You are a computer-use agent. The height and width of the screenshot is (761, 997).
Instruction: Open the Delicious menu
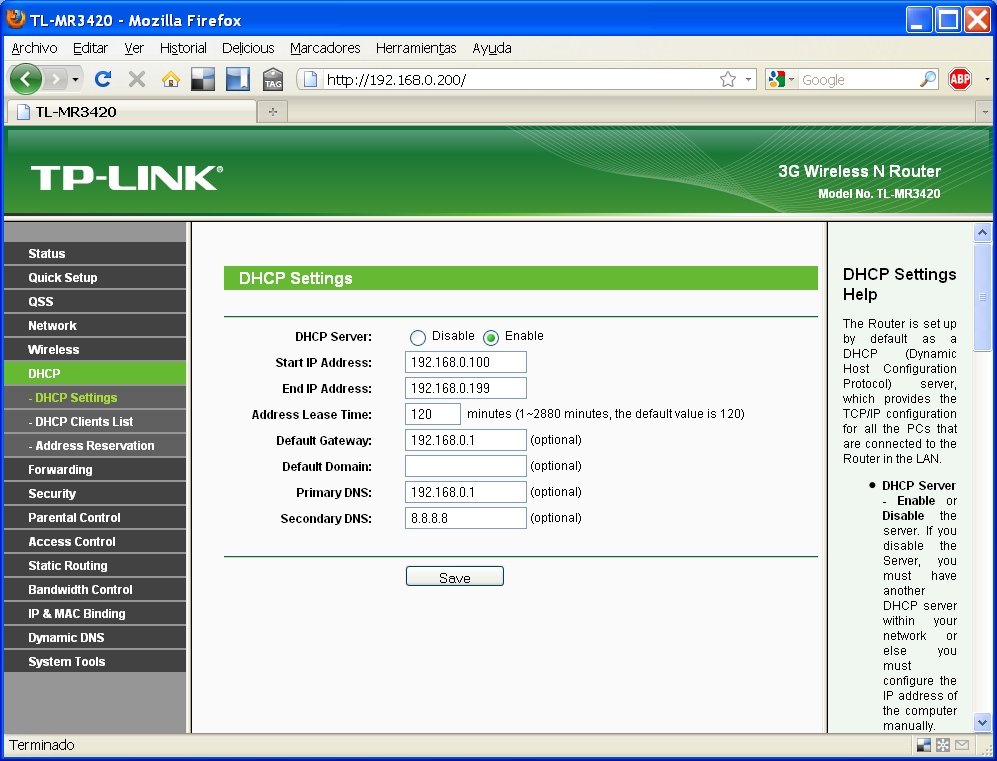coord(248,48)
